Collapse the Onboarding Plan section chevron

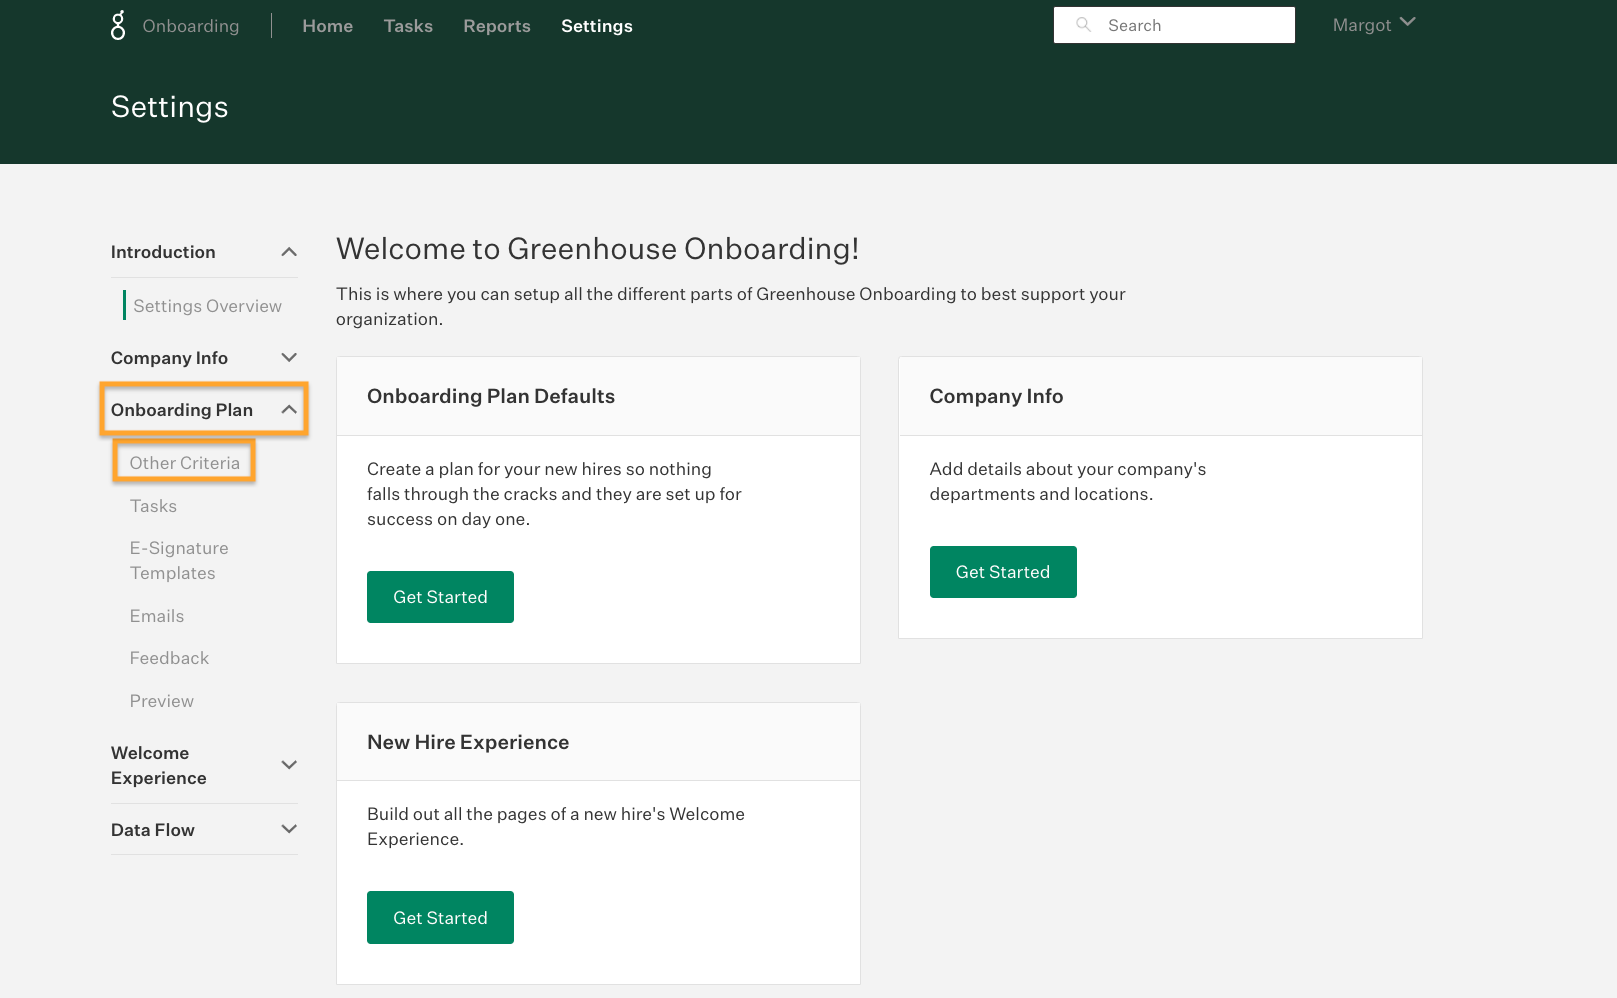coord(289,410)
